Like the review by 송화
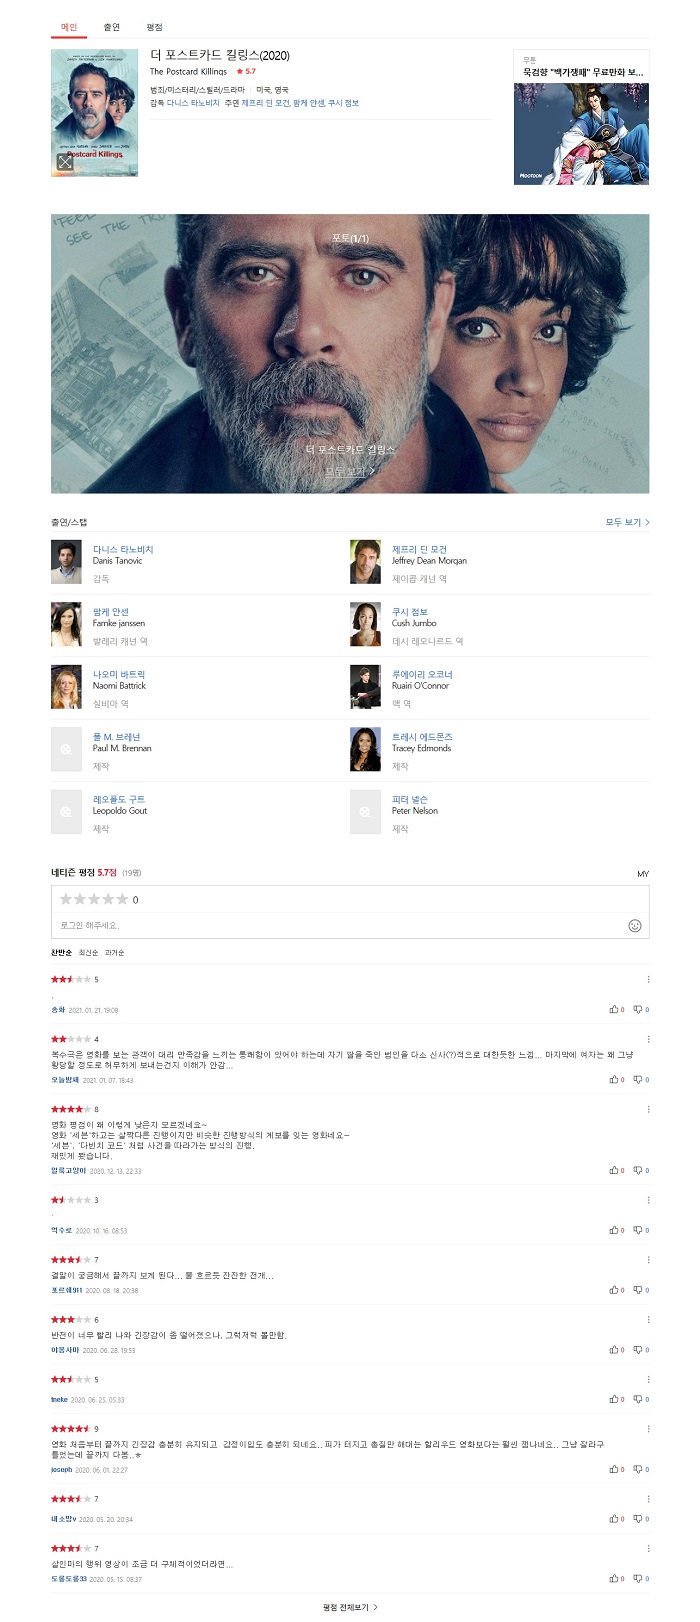This screenshot has width=700, height=1622. tap(617, 1009)
